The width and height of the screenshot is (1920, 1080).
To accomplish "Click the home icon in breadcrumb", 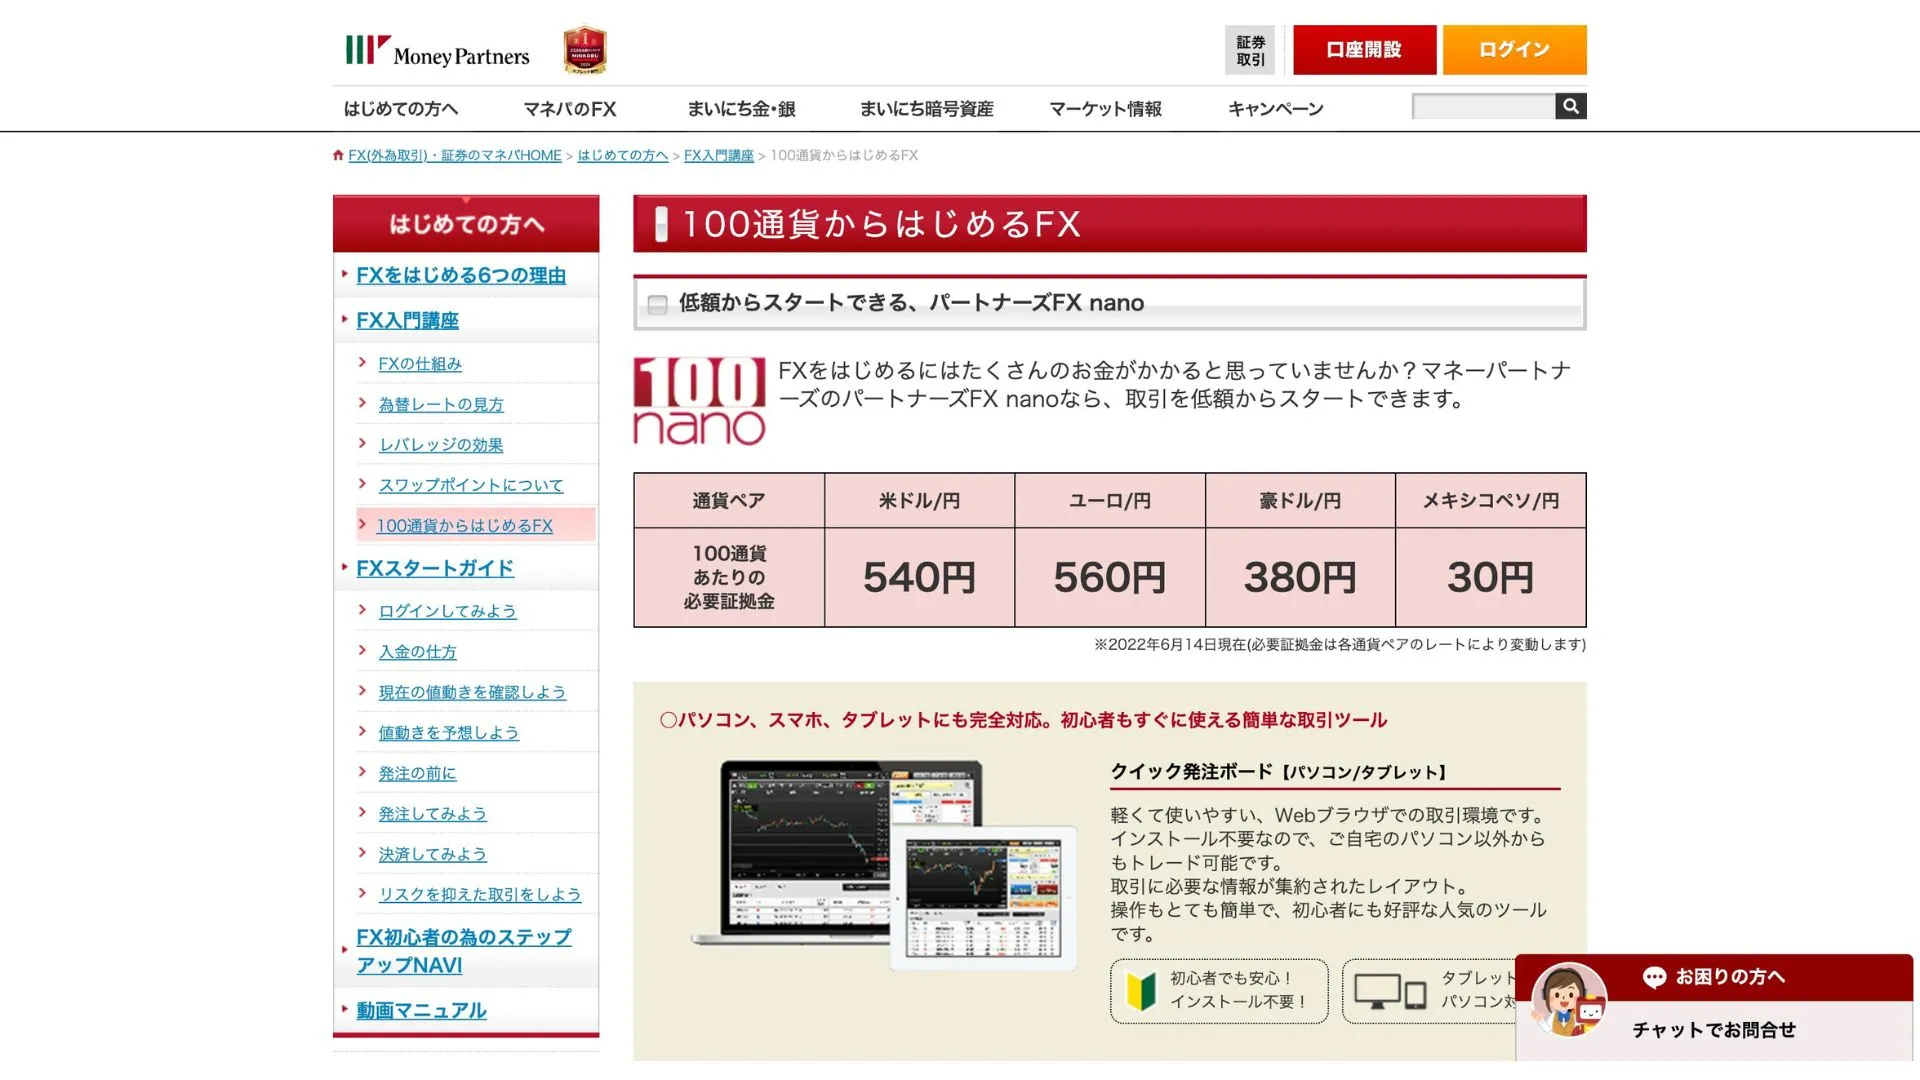I will point(338,155).
